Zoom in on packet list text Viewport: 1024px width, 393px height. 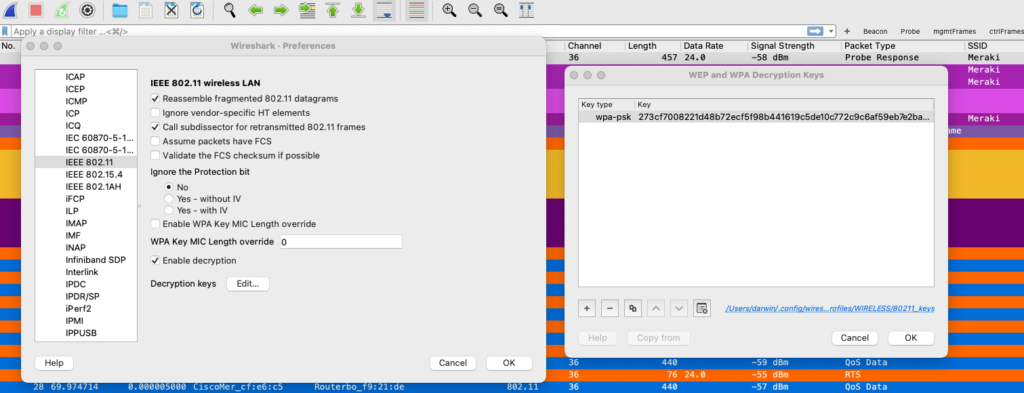tap(449, 10)
